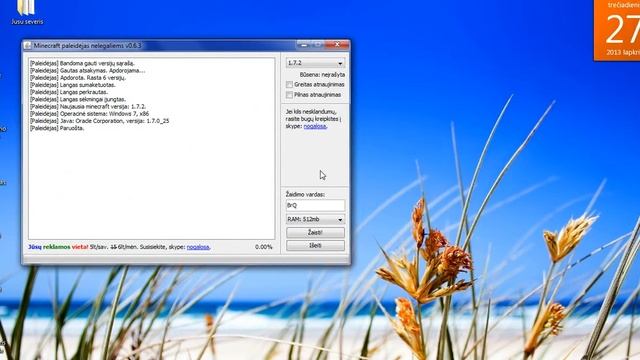The height and width of the screenshot is (360, 640).
Task: Click the 'Jūsų reklamos vieta!' ad text
Action: tap(58, 247)
